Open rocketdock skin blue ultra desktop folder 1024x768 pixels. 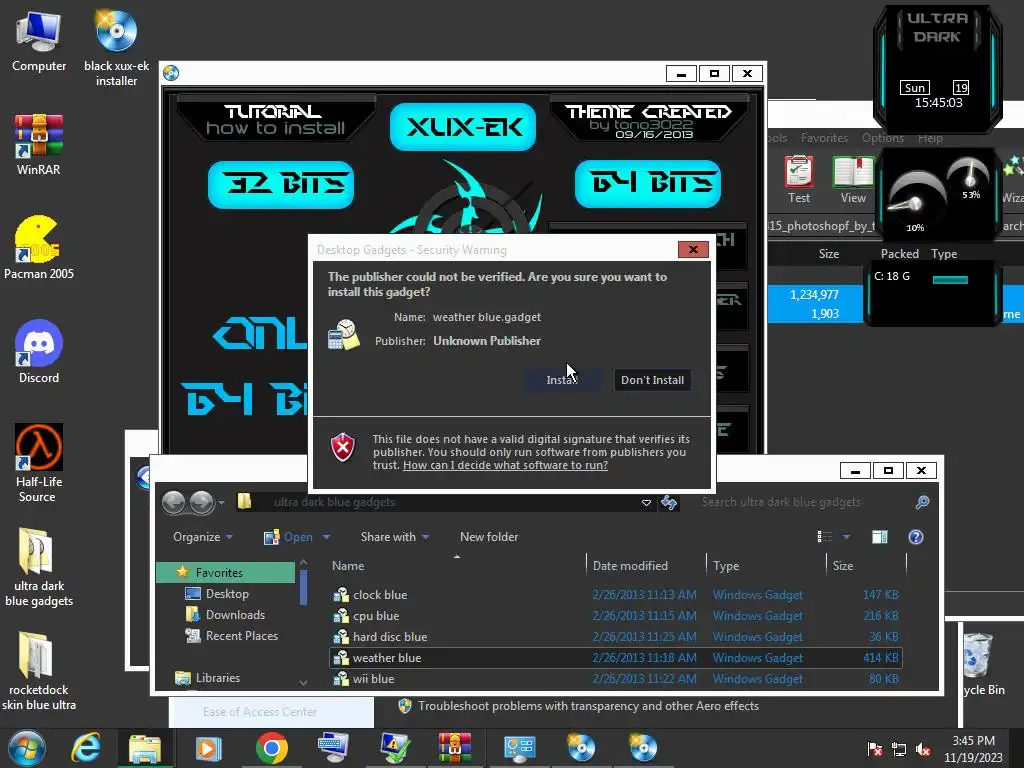coord(39,671)
